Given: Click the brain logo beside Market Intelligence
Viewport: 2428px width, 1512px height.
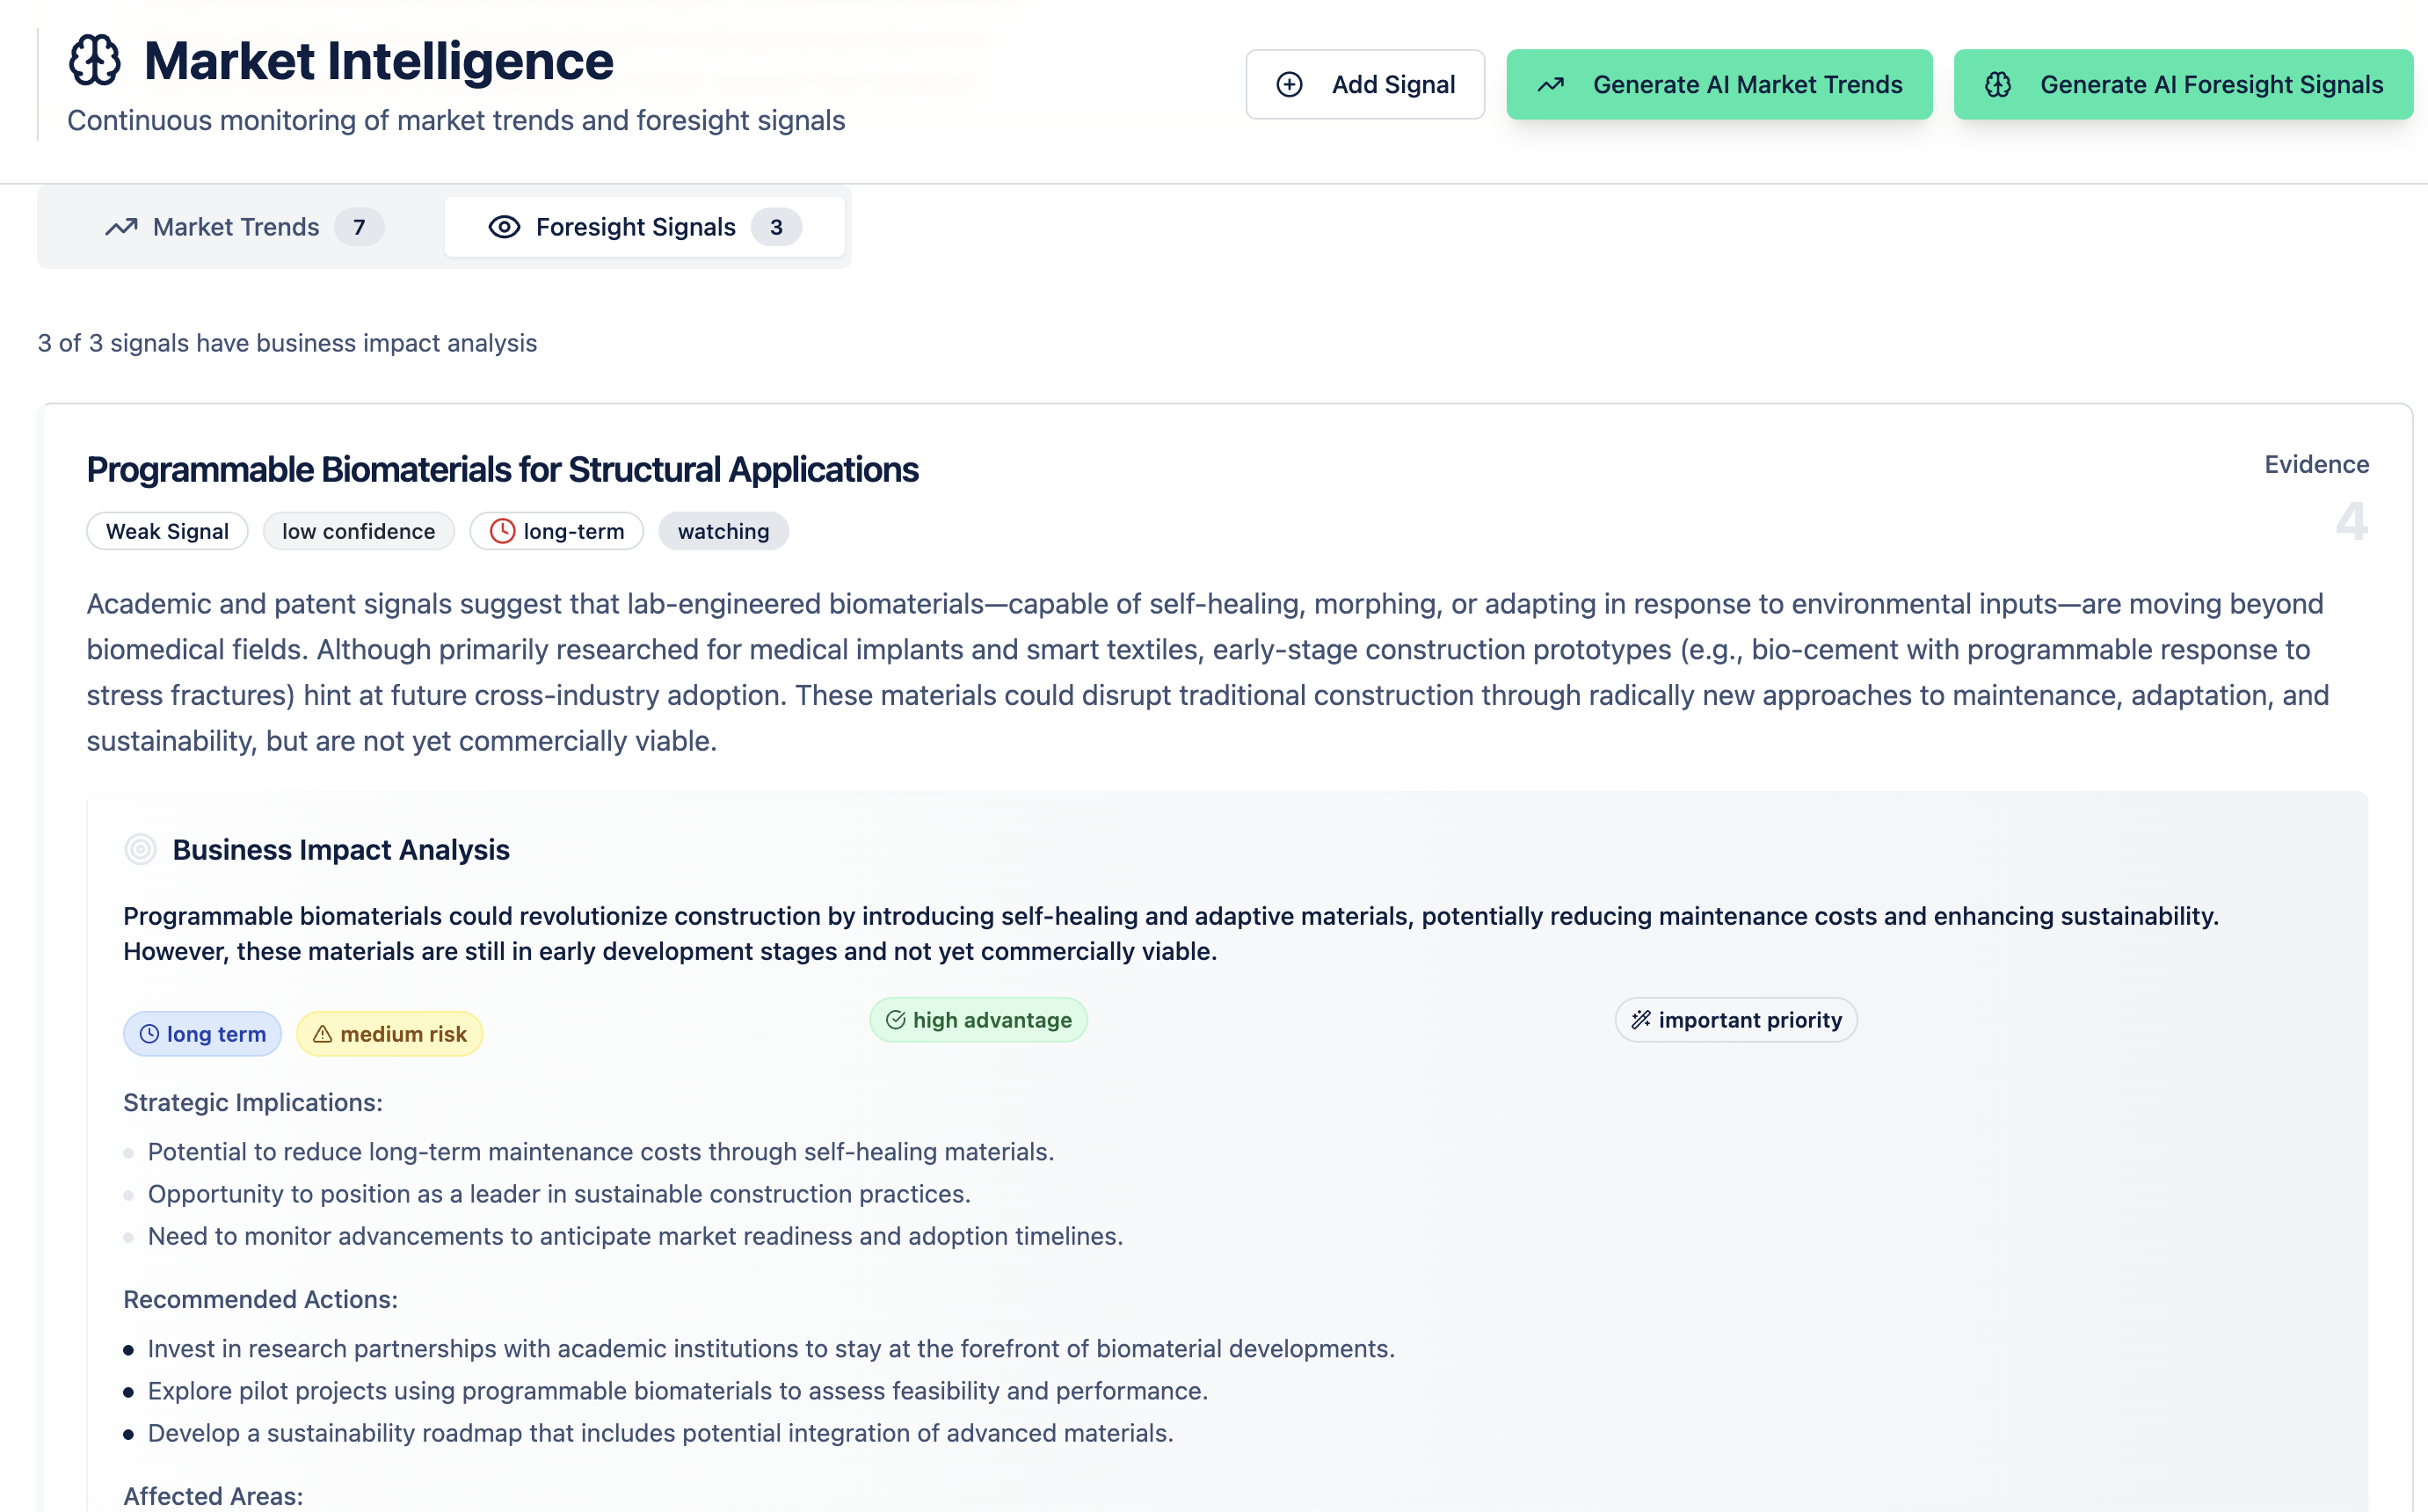Looking at the screenshot, I should point(95,60).
